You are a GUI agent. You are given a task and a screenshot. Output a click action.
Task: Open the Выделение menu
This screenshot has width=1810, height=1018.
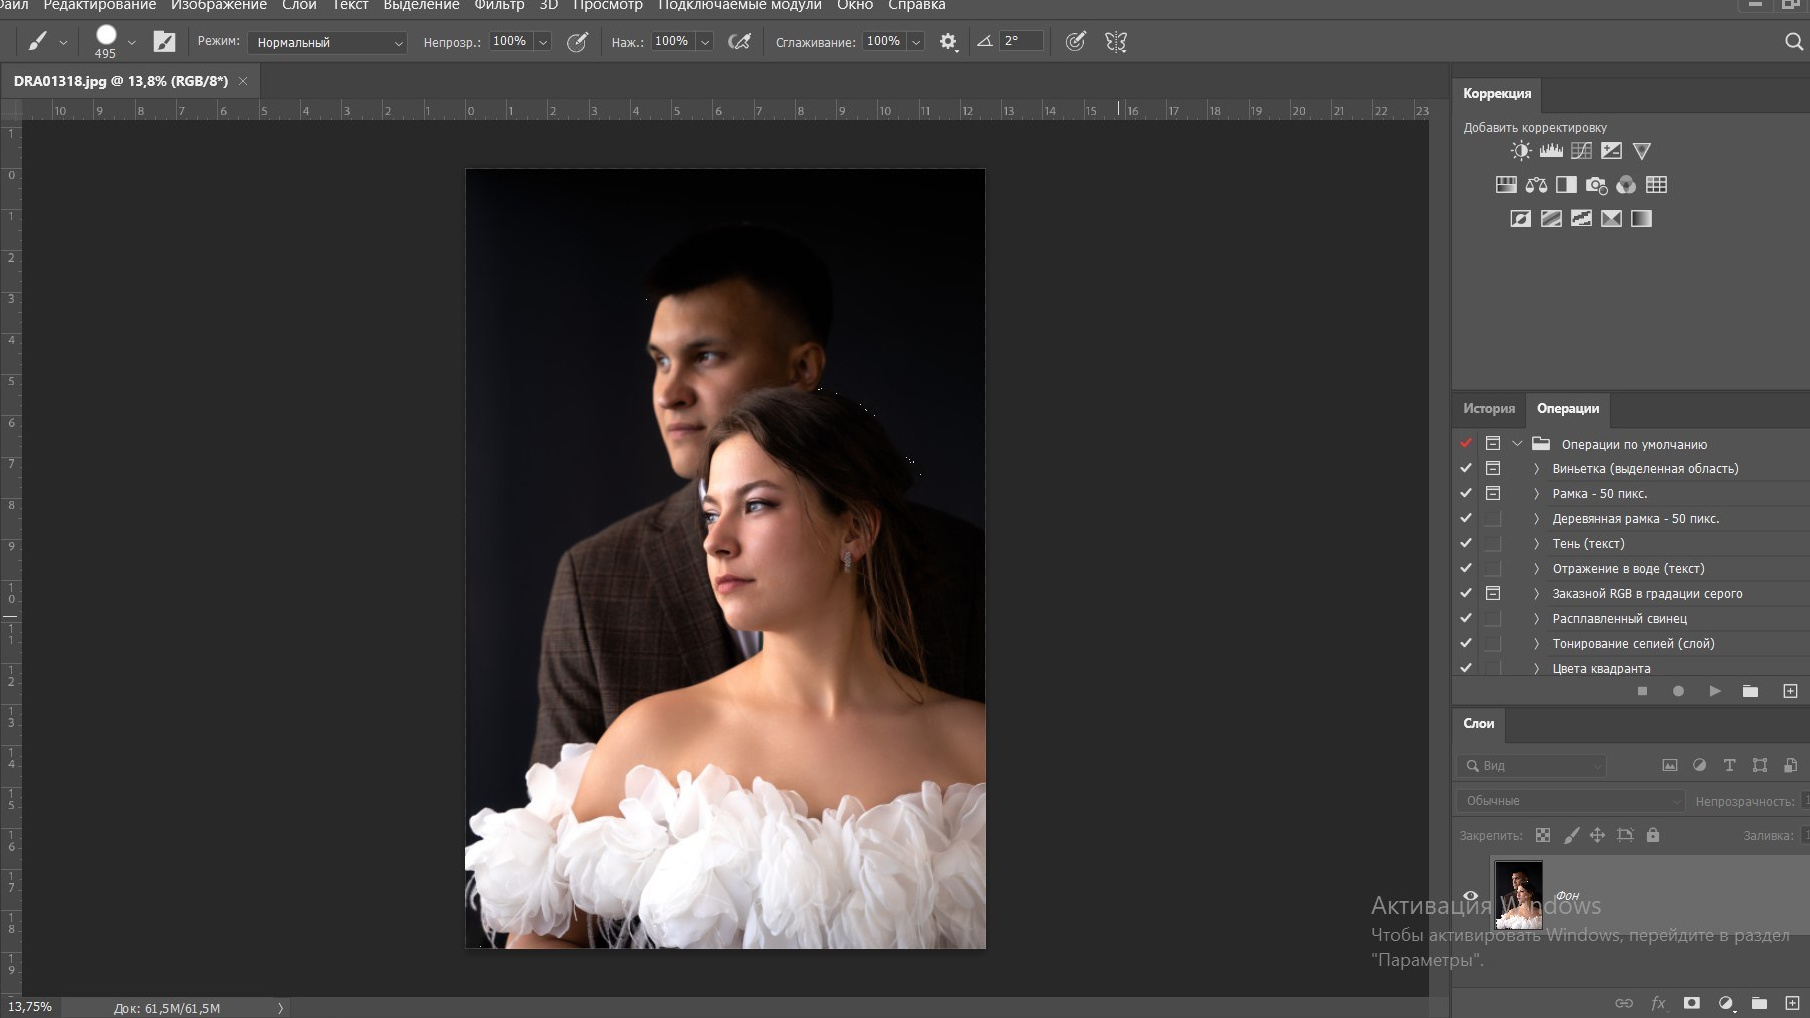tap(421, 5)
